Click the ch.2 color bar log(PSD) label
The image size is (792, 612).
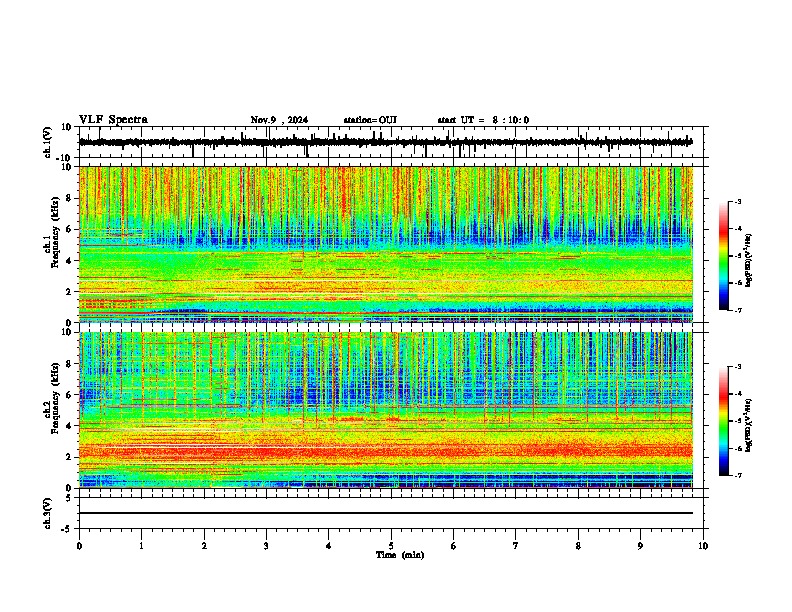pos(749,425)
